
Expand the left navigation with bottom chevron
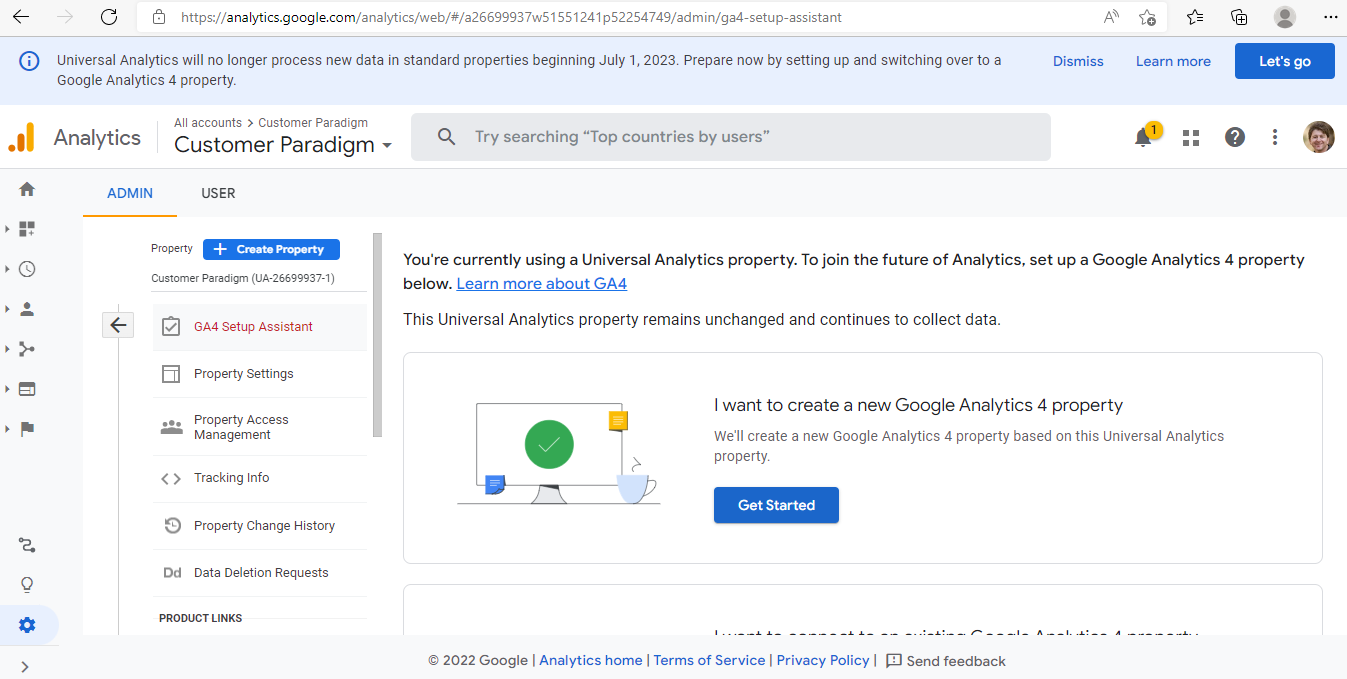[x=25, y=666]
